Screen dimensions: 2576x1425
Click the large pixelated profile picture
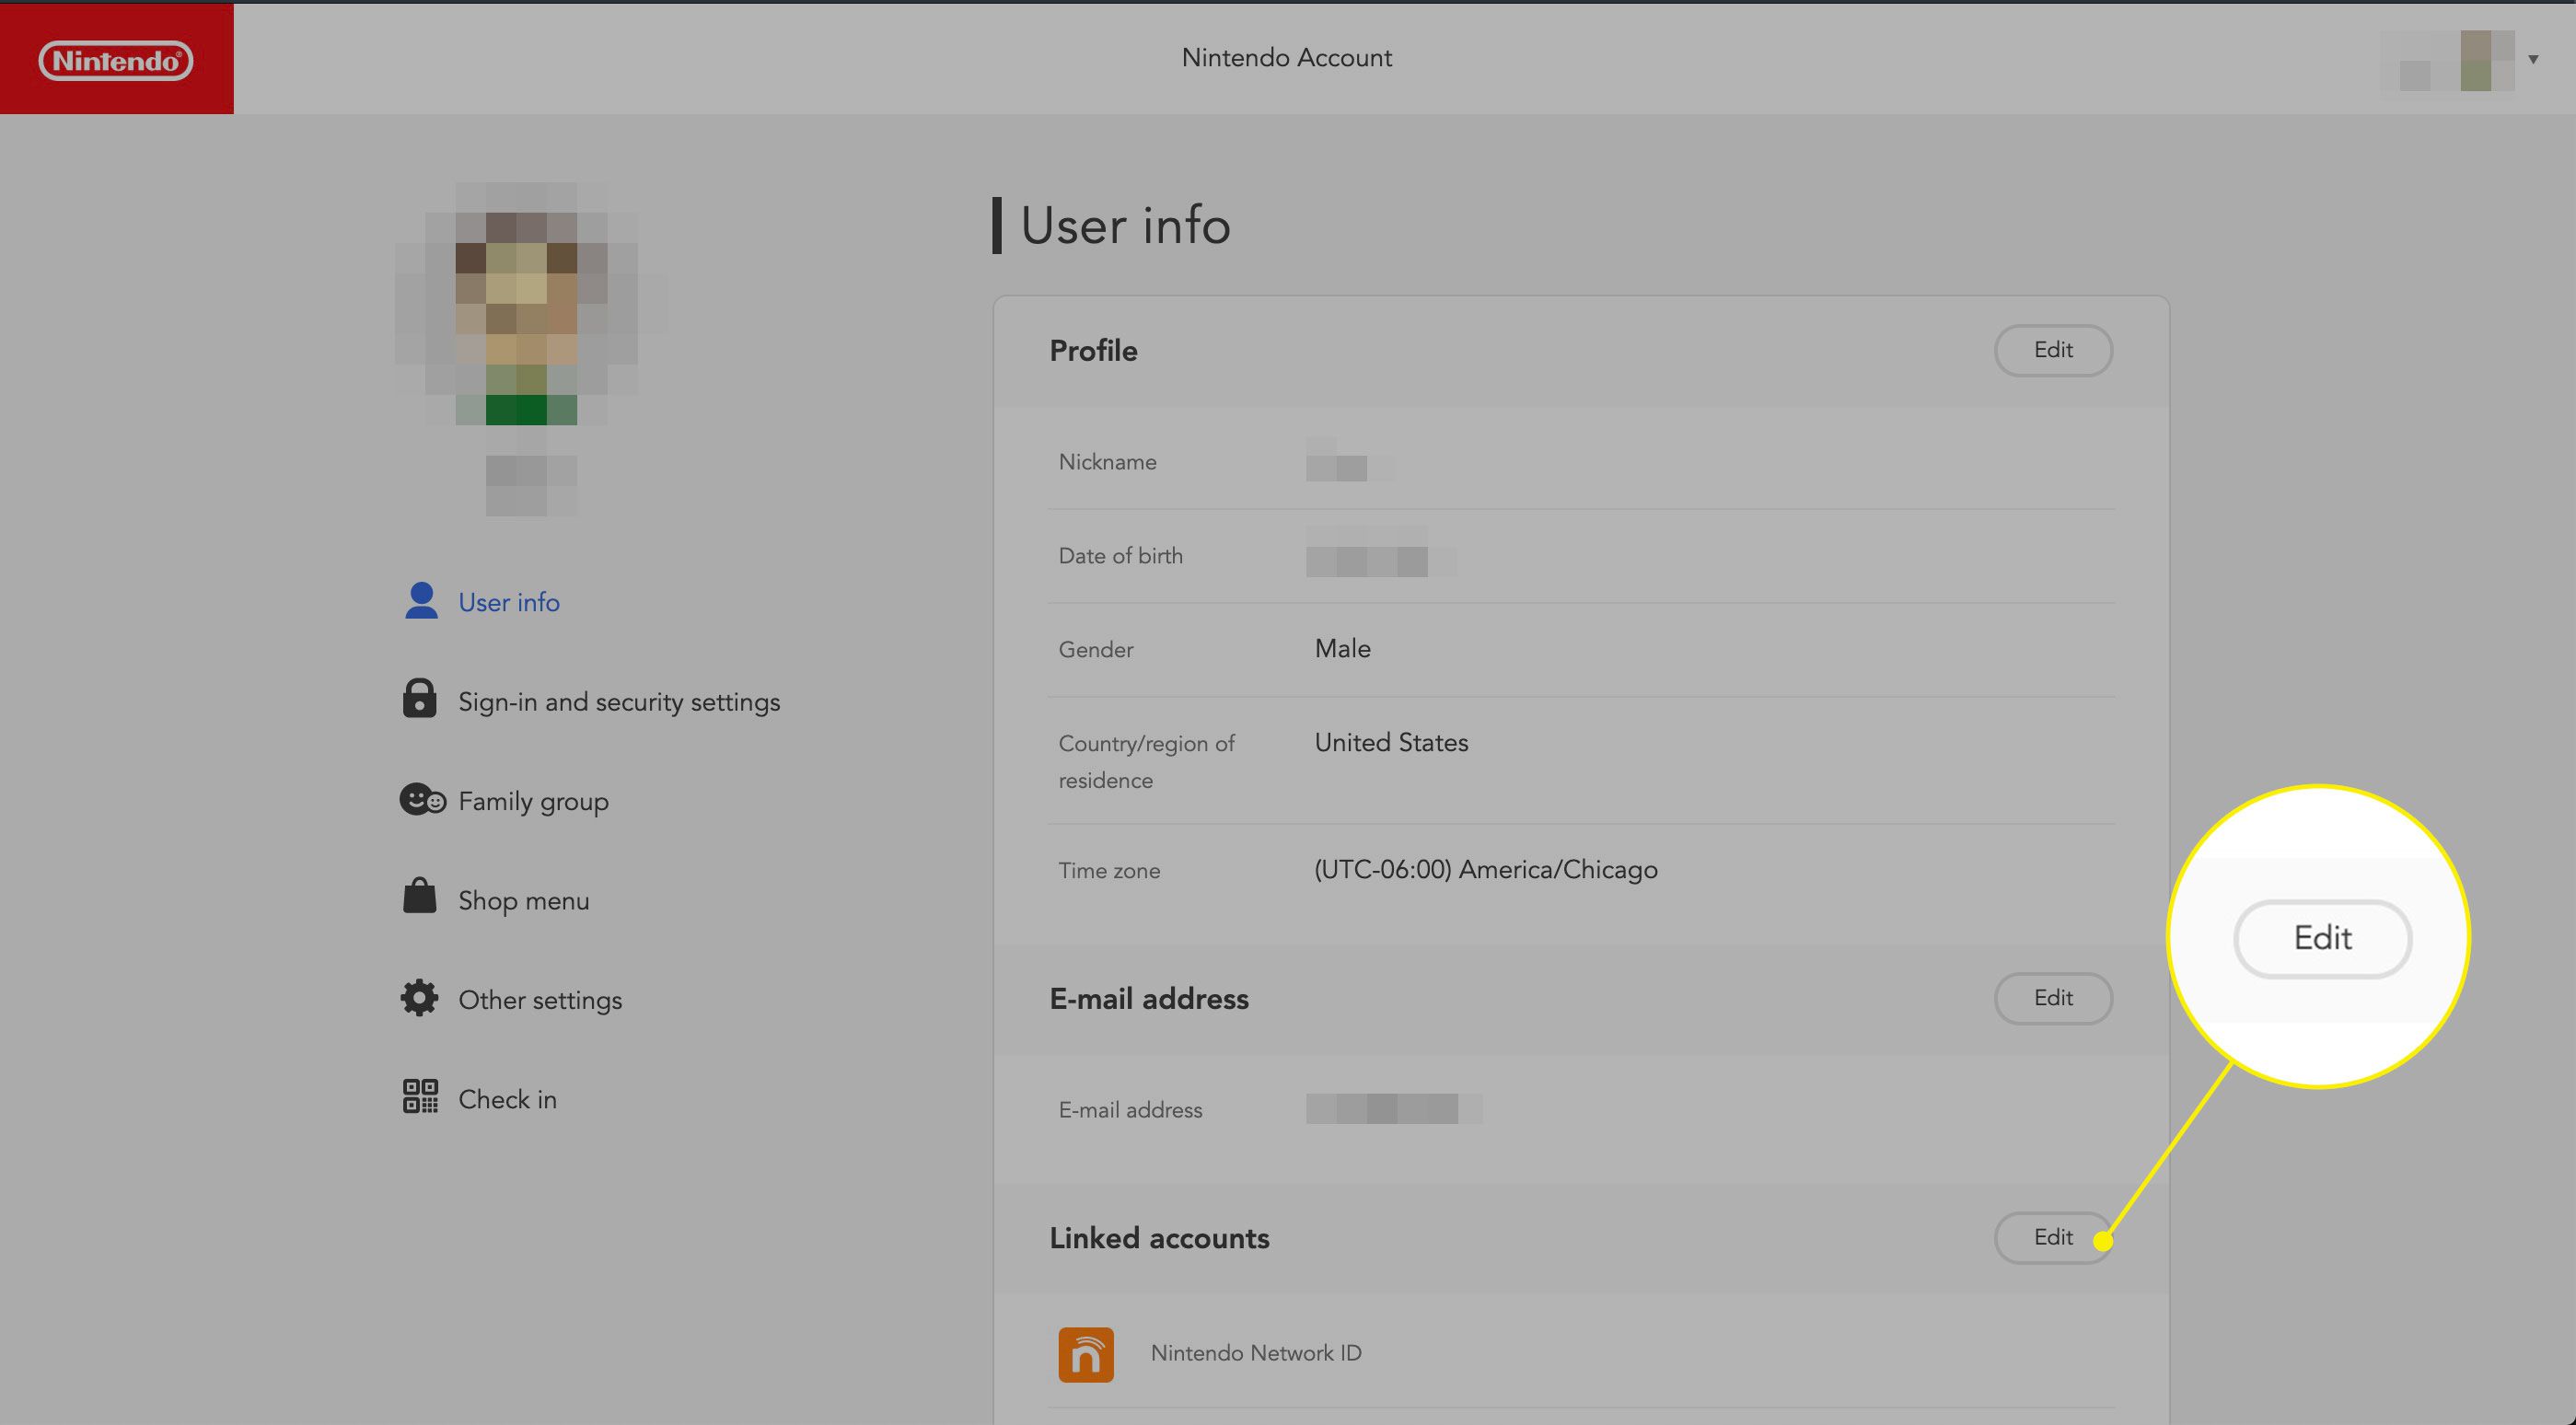click(530, 305)
